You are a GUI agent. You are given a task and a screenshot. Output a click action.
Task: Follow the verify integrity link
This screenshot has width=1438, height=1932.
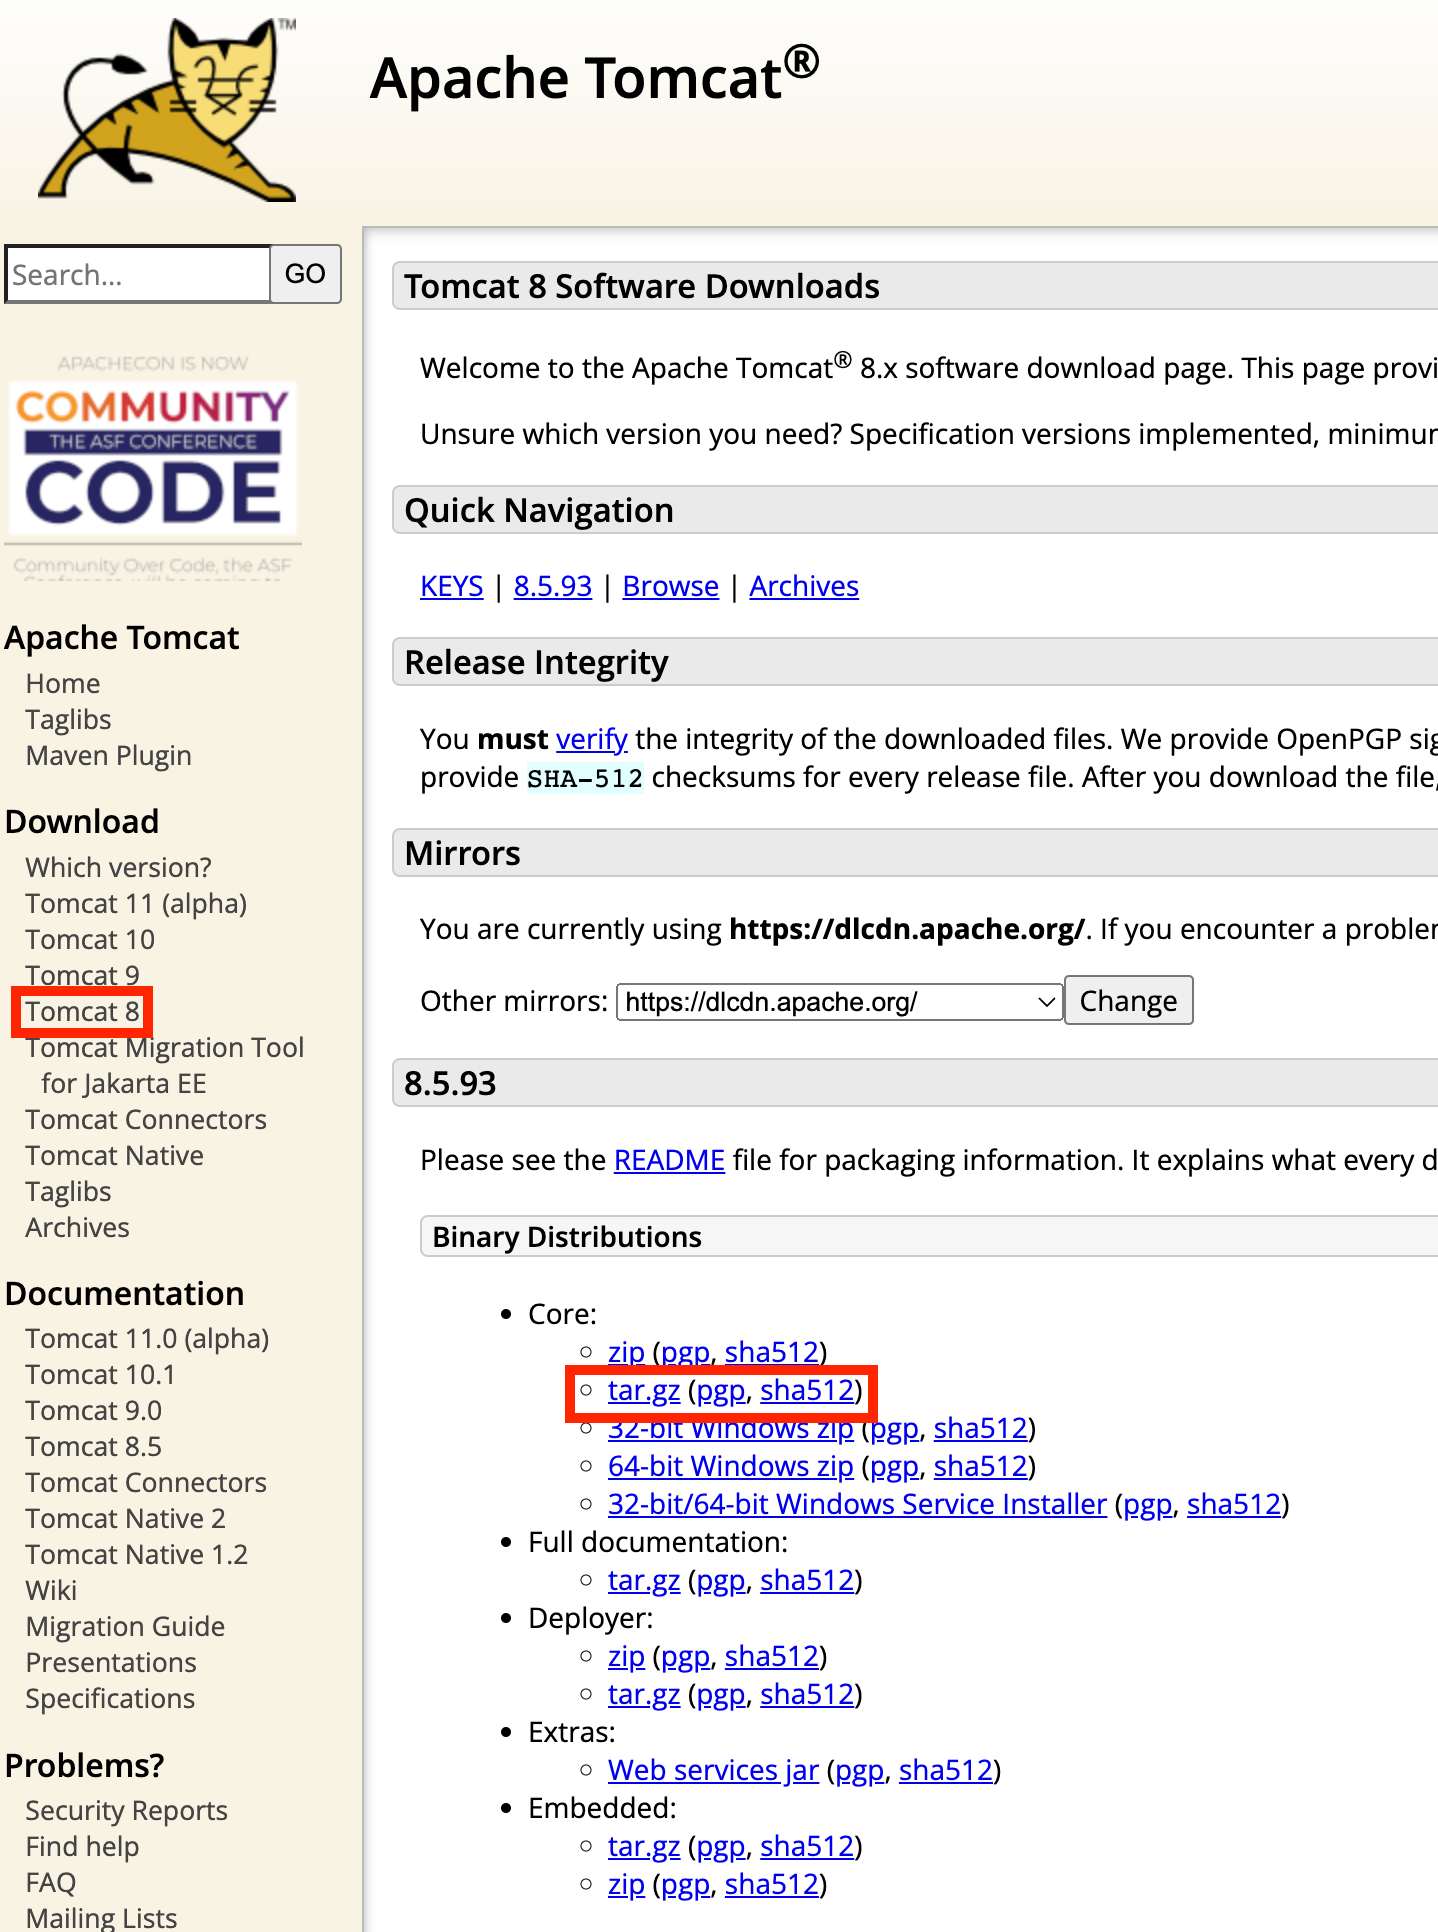(591, 739)
